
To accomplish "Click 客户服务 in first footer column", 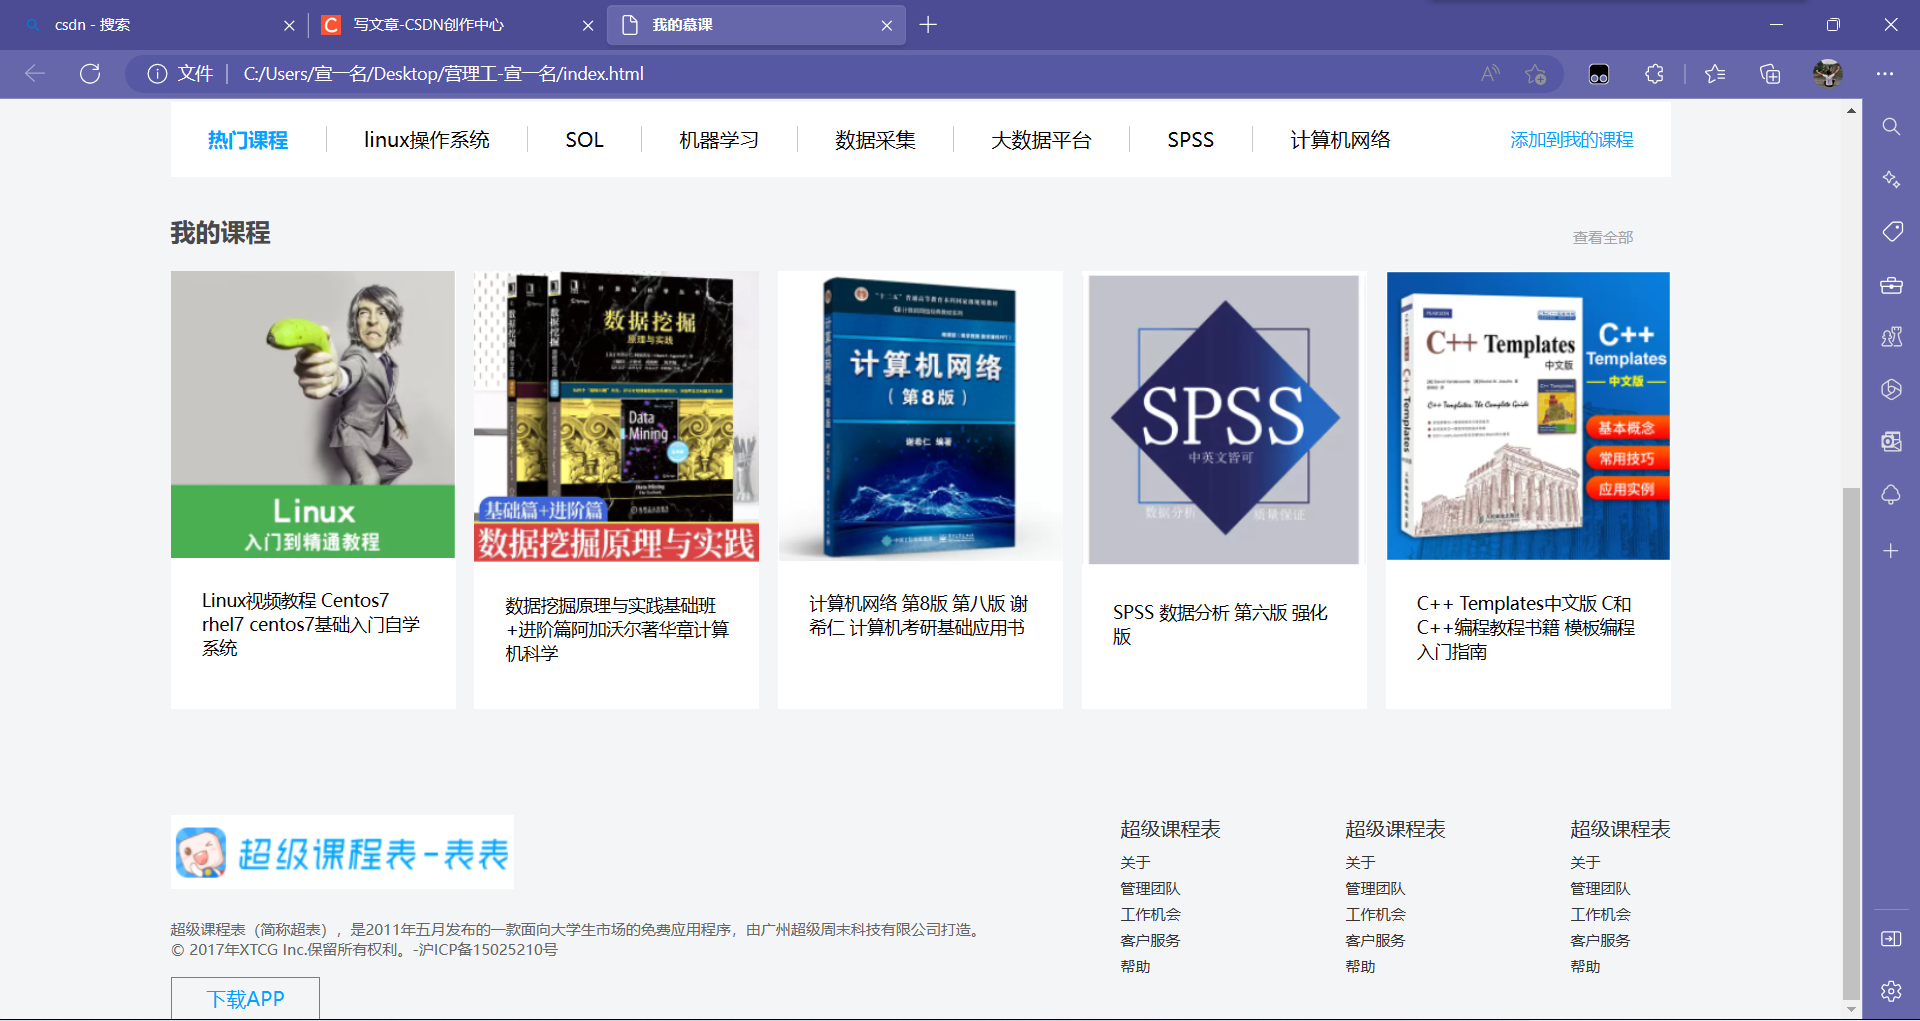I will point(1150,940).
